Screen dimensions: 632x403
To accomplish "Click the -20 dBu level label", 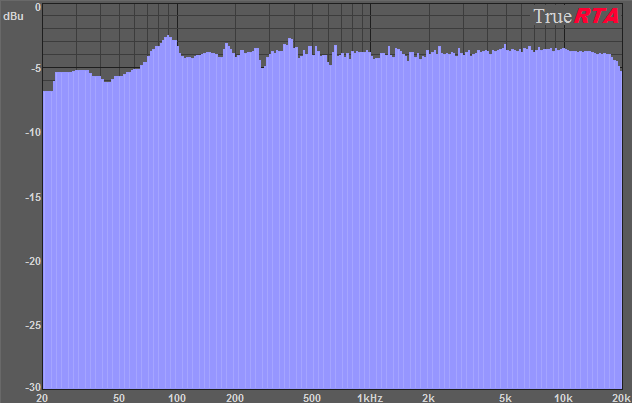I will (33, 262).
